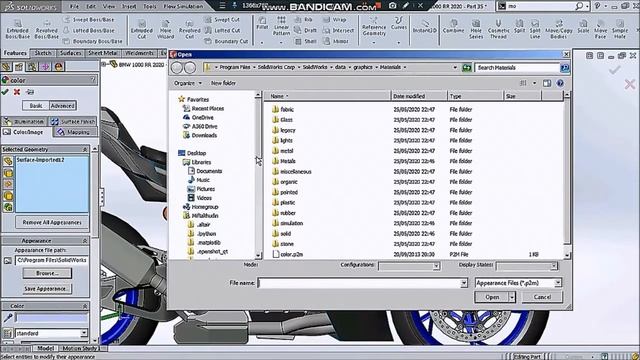640x360 pixels.
Task: Open the Appearance Files type dropdown
Action: point(558,283)
